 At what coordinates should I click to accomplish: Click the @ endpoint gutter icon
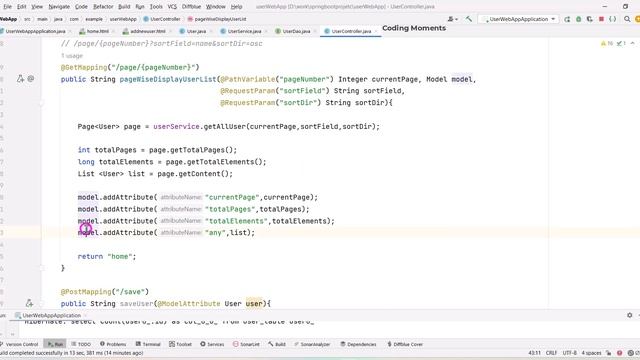pos(31,79)
